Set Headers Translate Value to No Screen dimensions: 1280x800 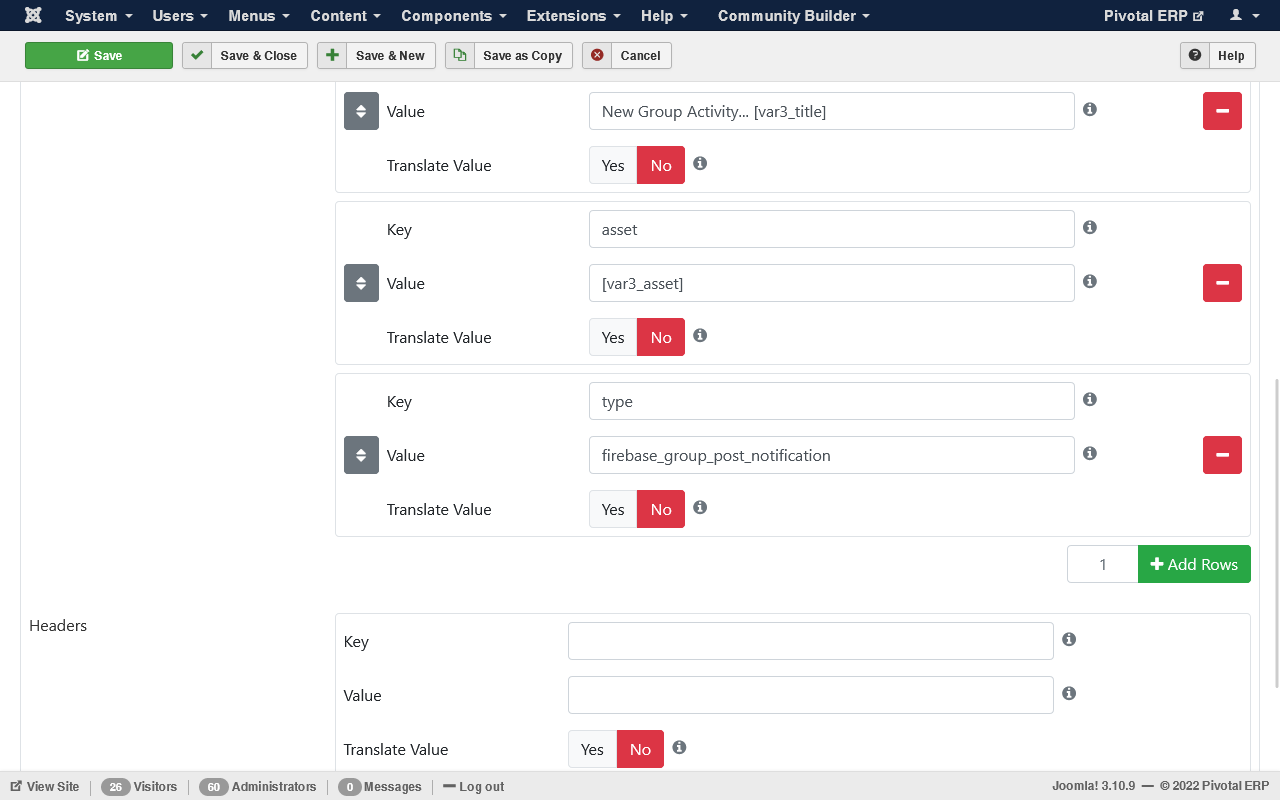[x=640, y=749]
